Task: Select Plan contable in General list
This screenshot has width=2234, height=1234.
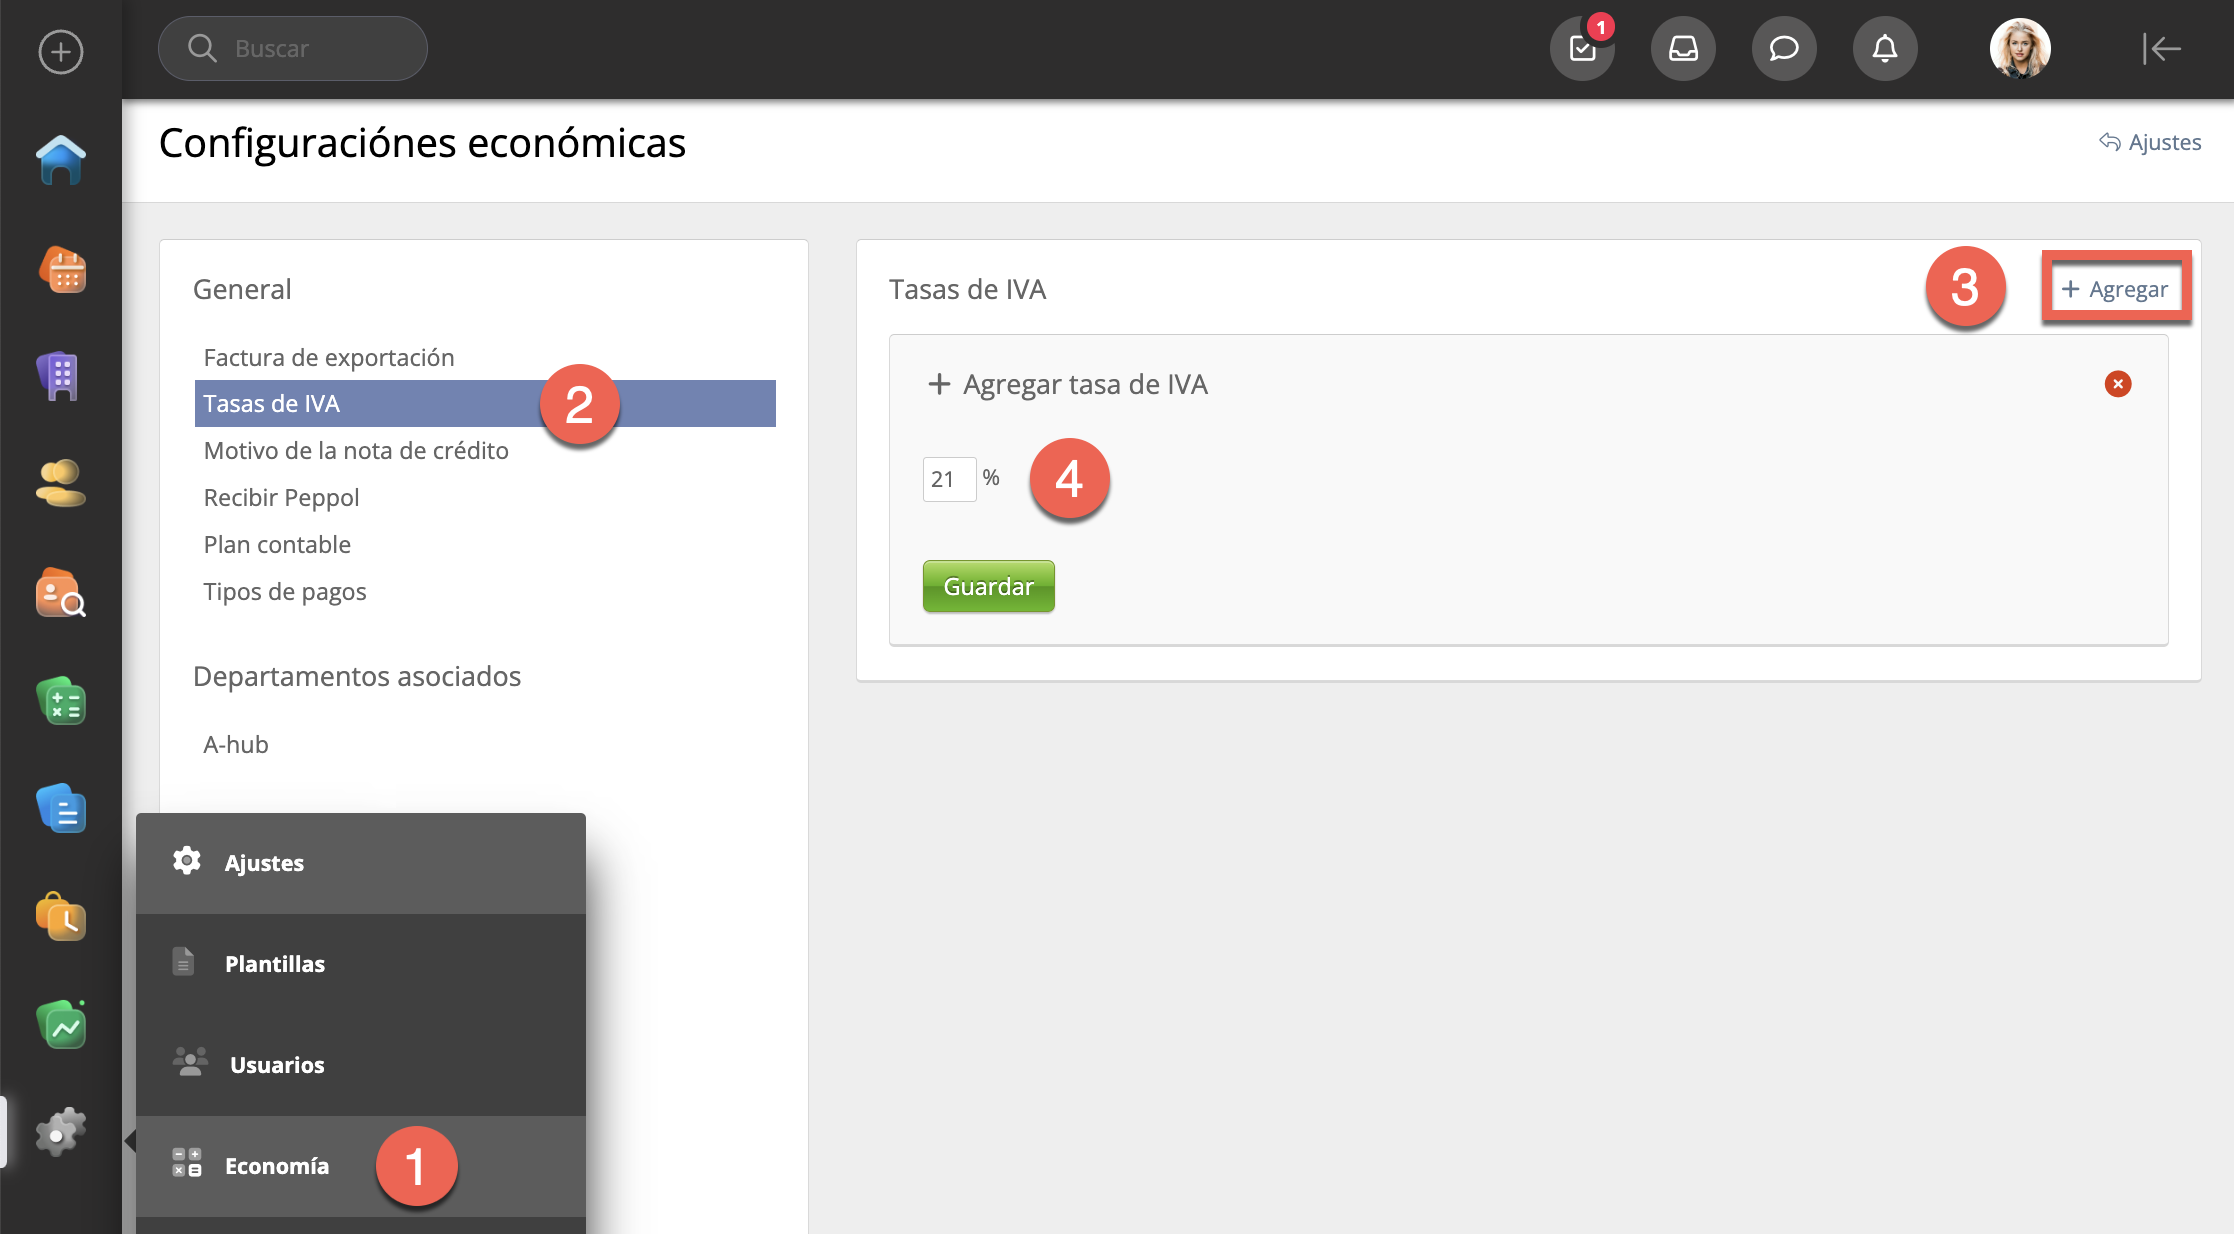Action: (x=277, y=544)
